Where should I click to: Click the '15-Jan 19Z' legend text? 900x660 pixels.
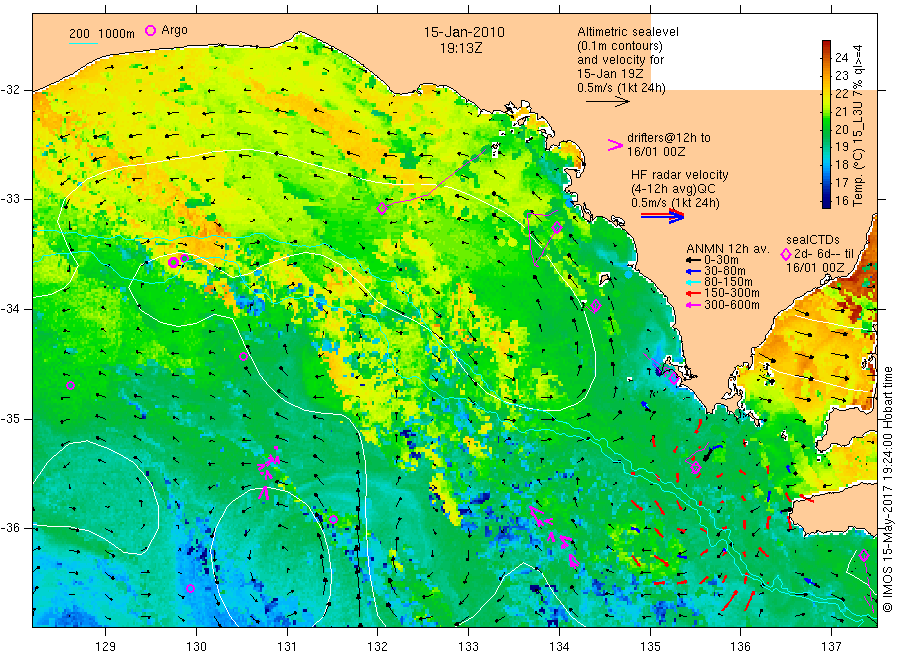610,73
